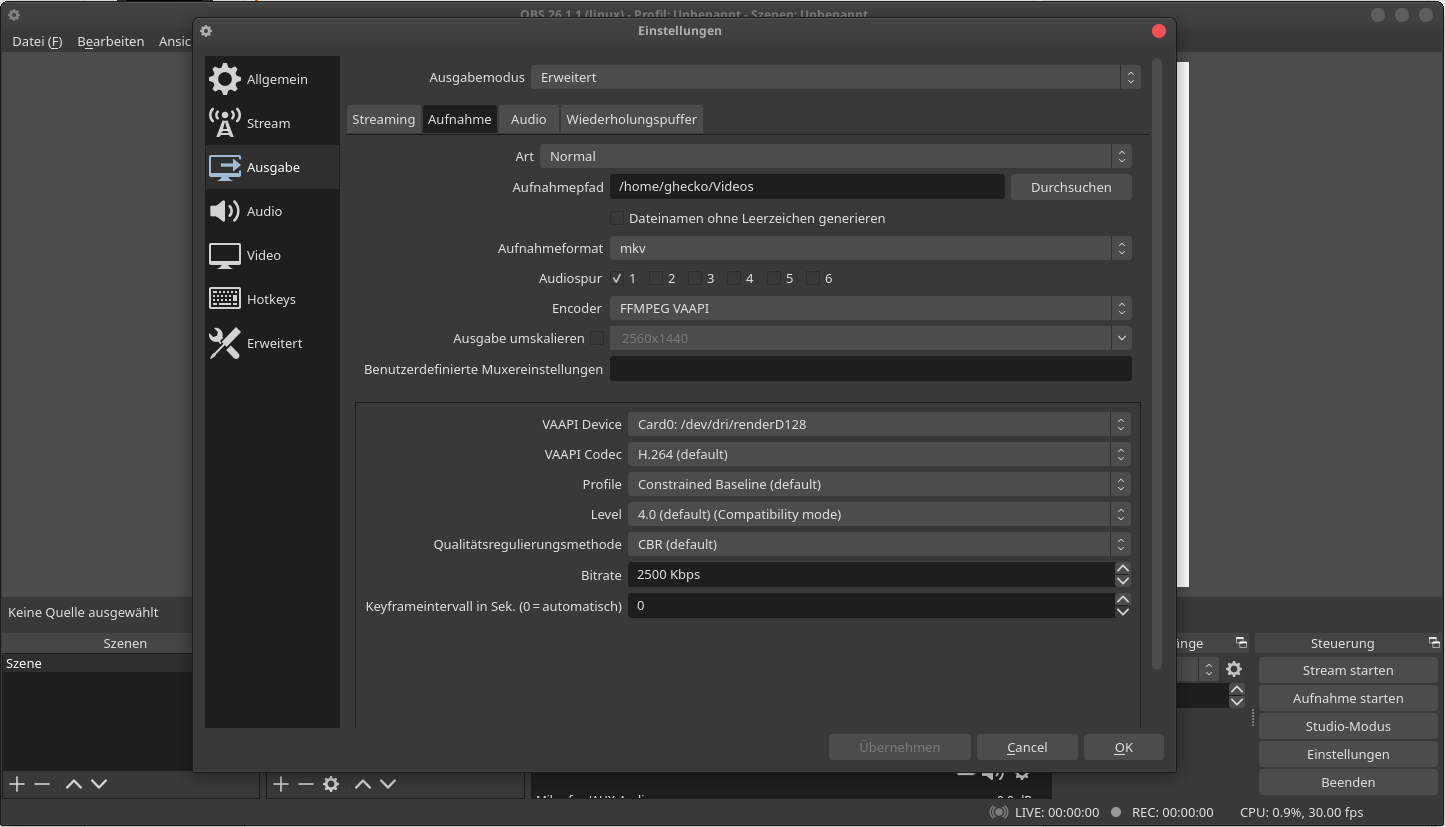
Task: Remove source with minus icon in sources toolbar
Action: [x=306, y=784]
